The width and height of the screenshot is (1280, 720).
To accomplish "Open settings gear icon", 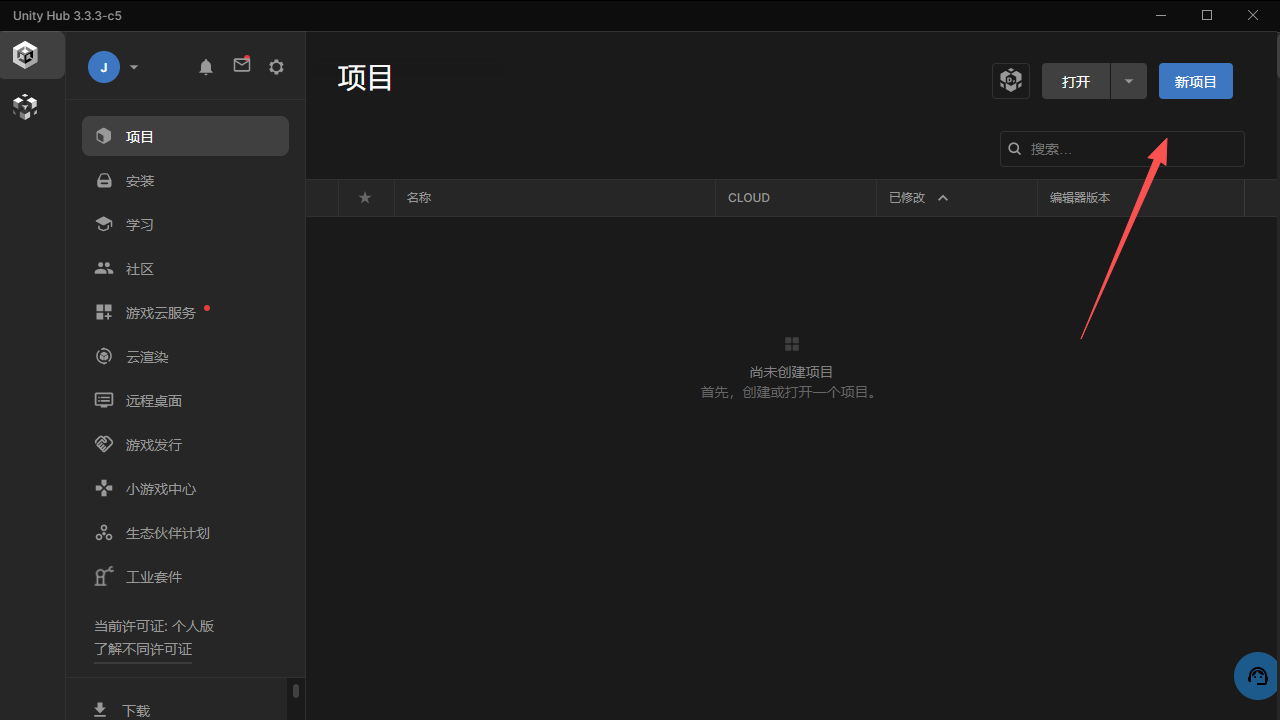I will tap(277, 67).
